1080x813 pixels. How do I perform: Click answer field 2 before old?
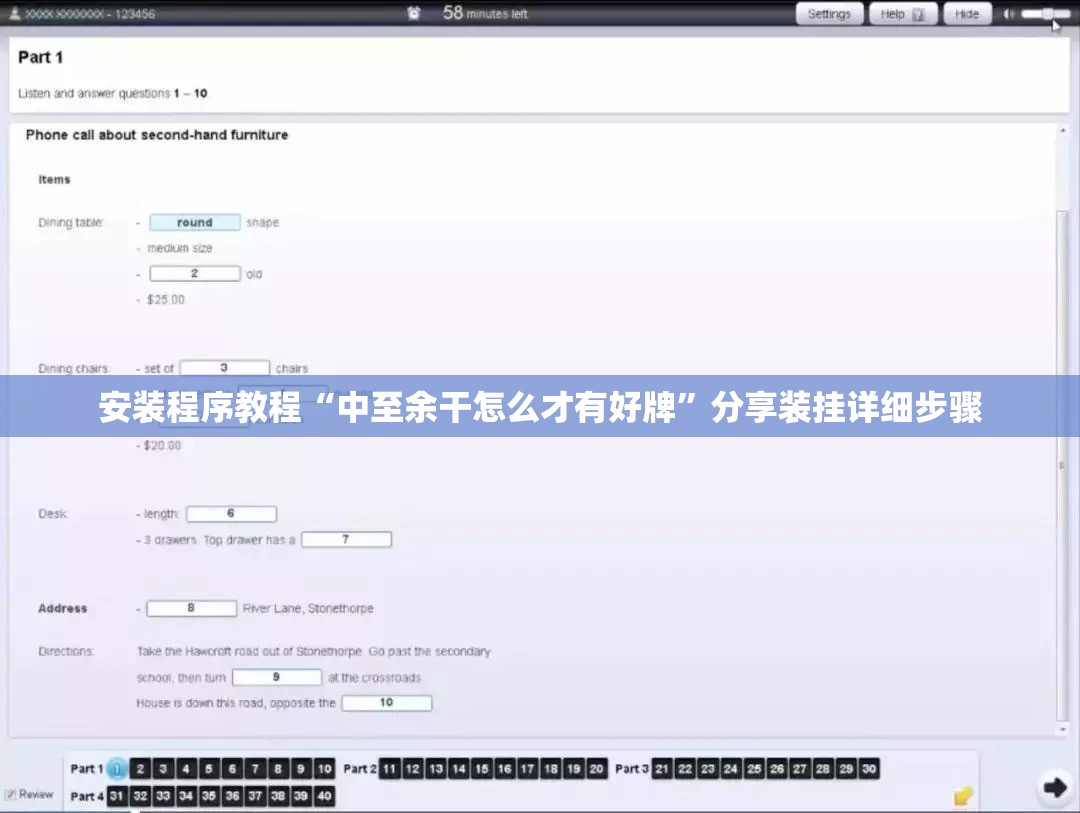coord(195,274)
